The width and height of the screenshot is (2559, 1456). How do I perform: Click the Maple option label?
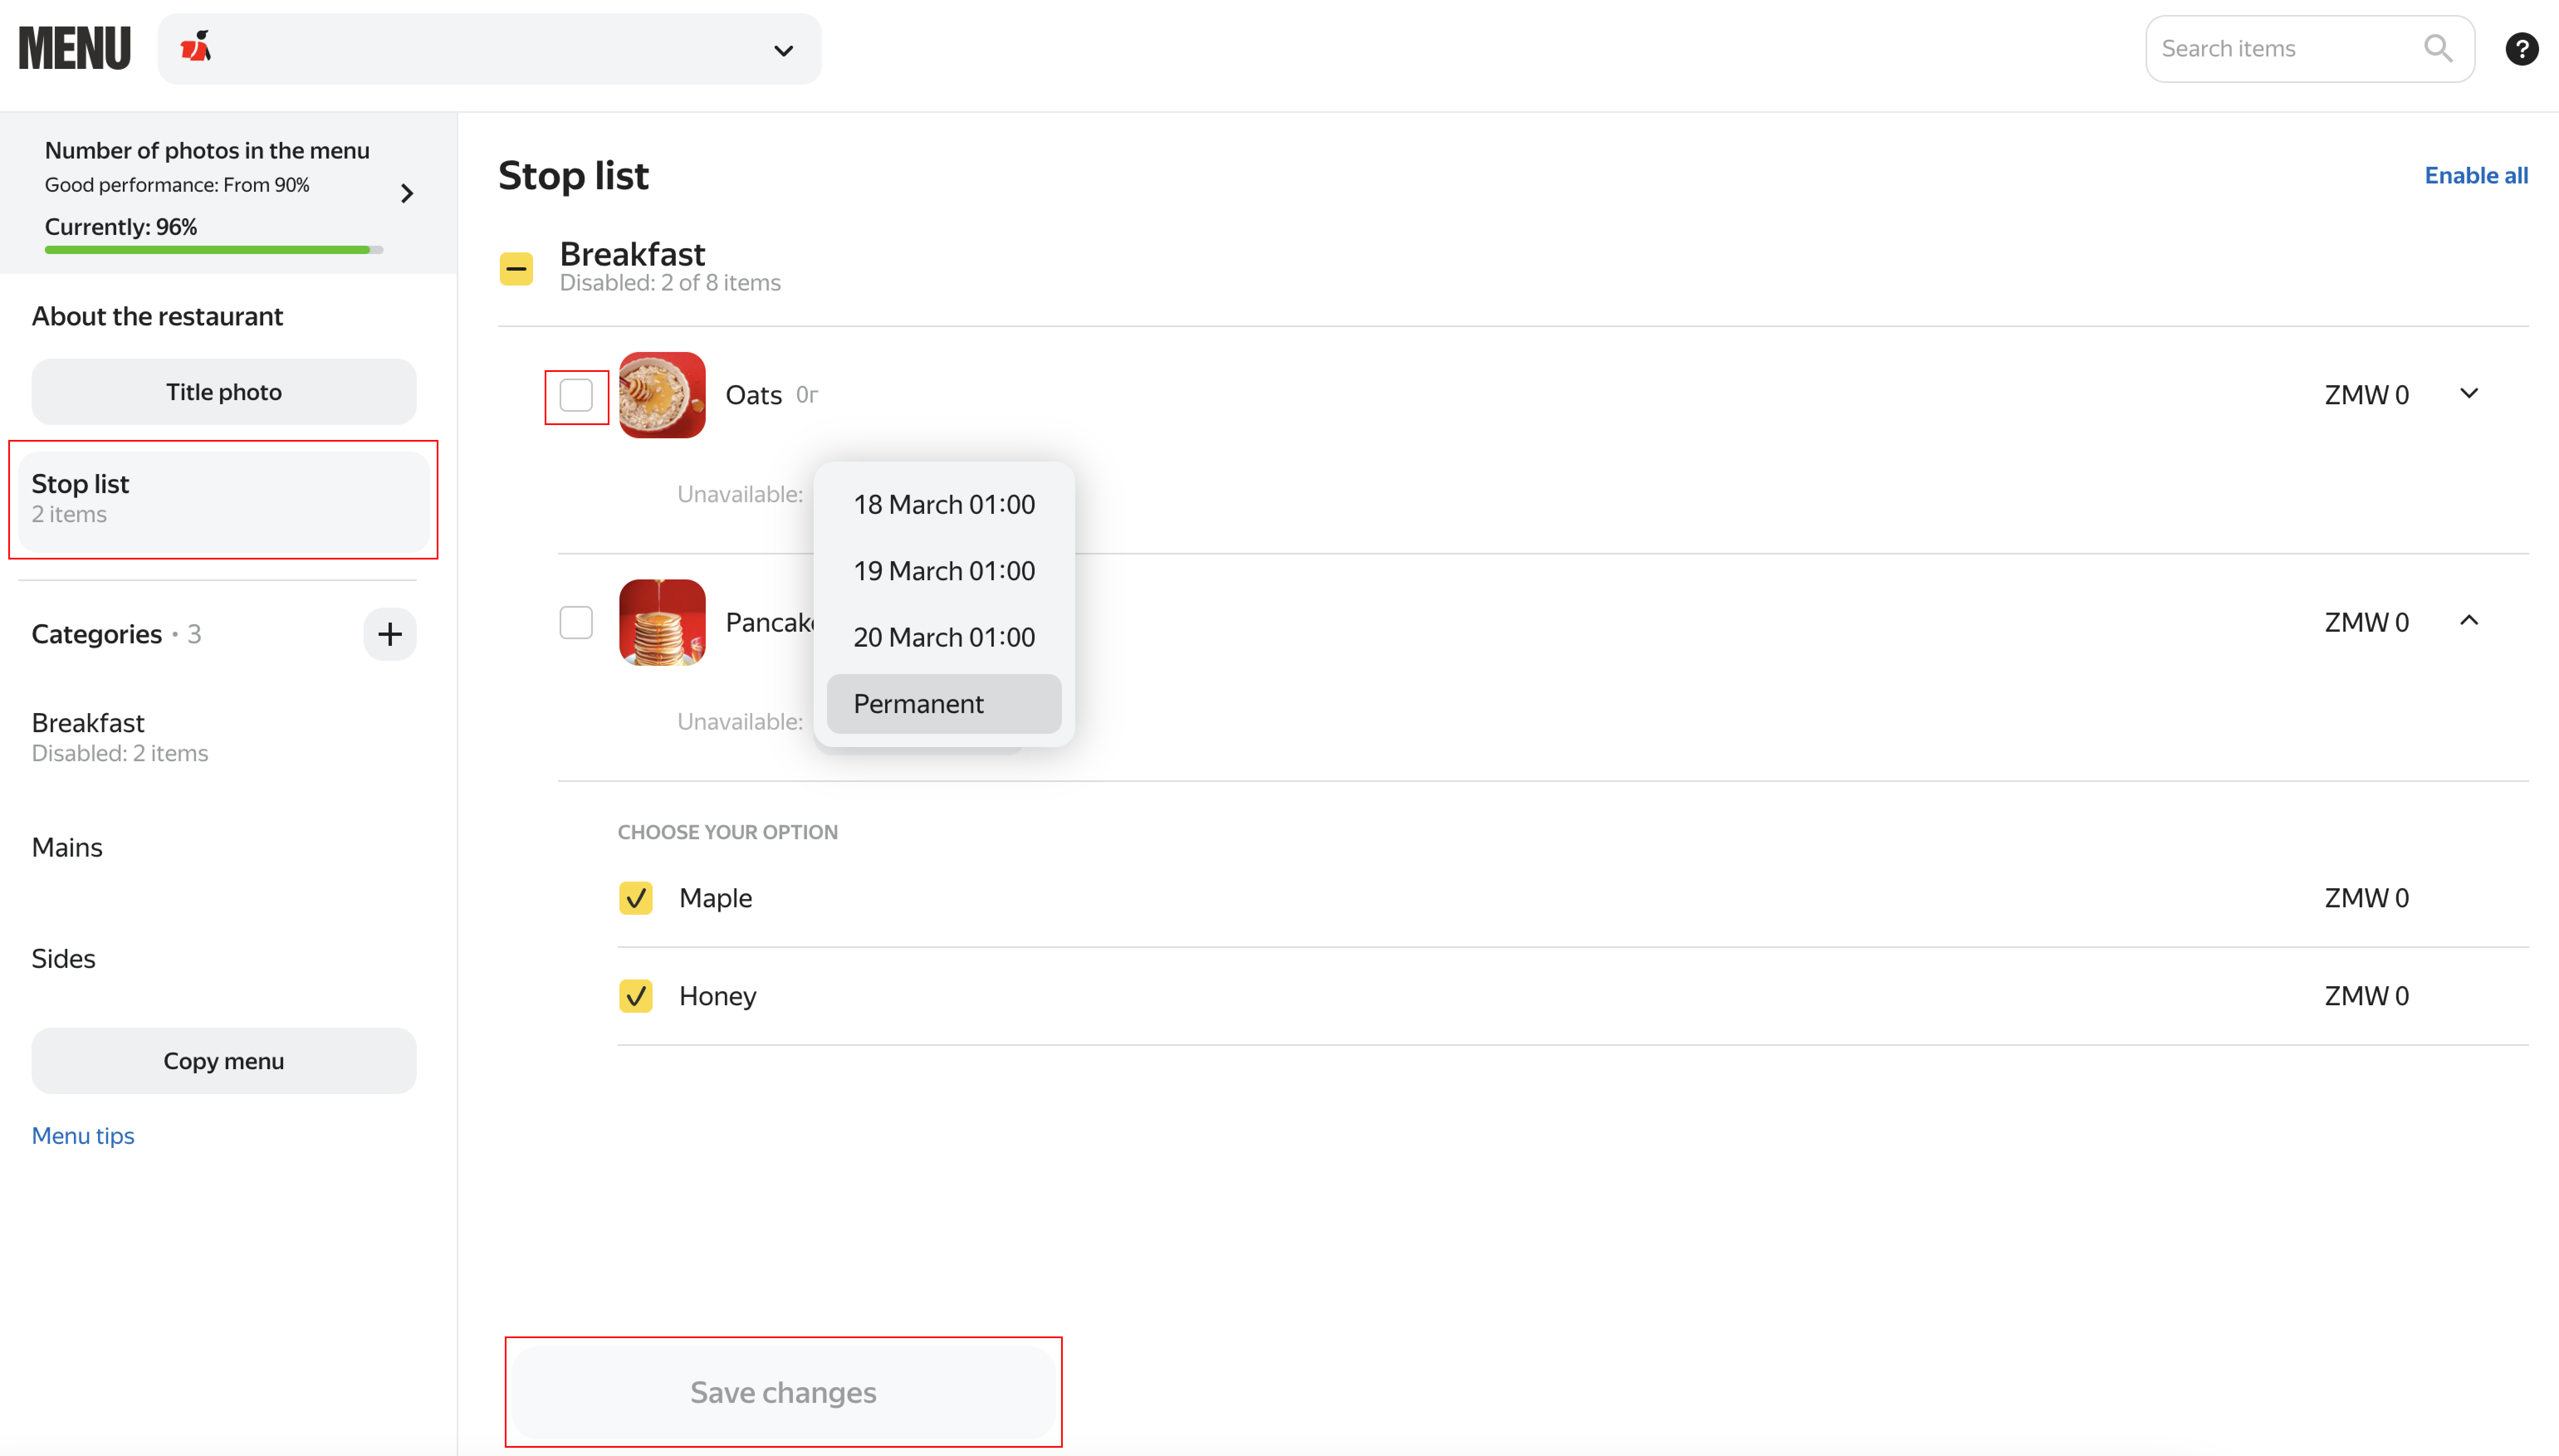(716, 898)
